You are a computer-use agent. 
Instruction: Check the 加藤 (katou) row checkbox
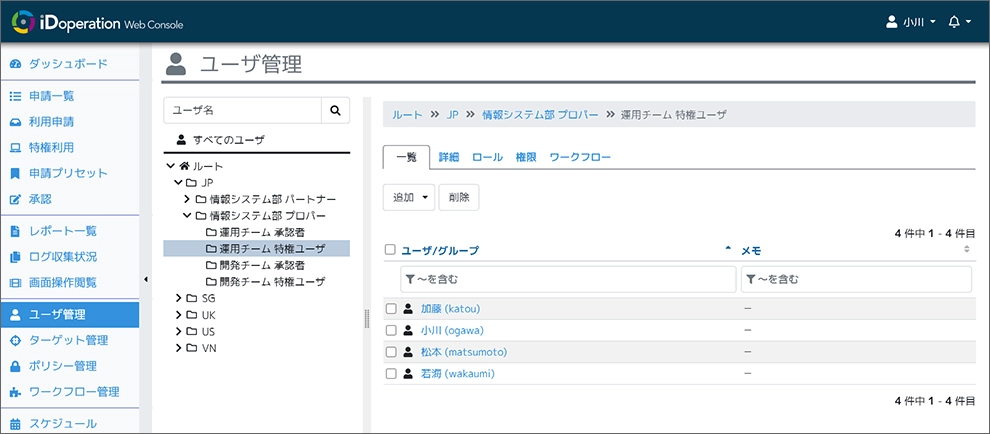(391, 309)
